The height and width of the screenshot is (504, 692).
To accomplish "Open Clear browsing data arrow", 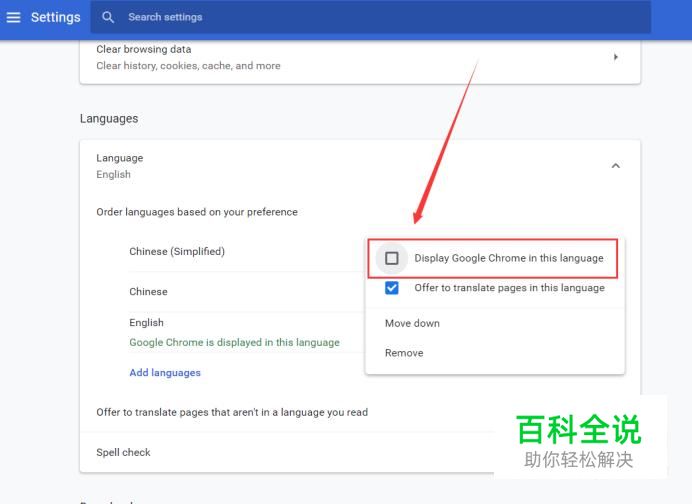I will 615,57.
